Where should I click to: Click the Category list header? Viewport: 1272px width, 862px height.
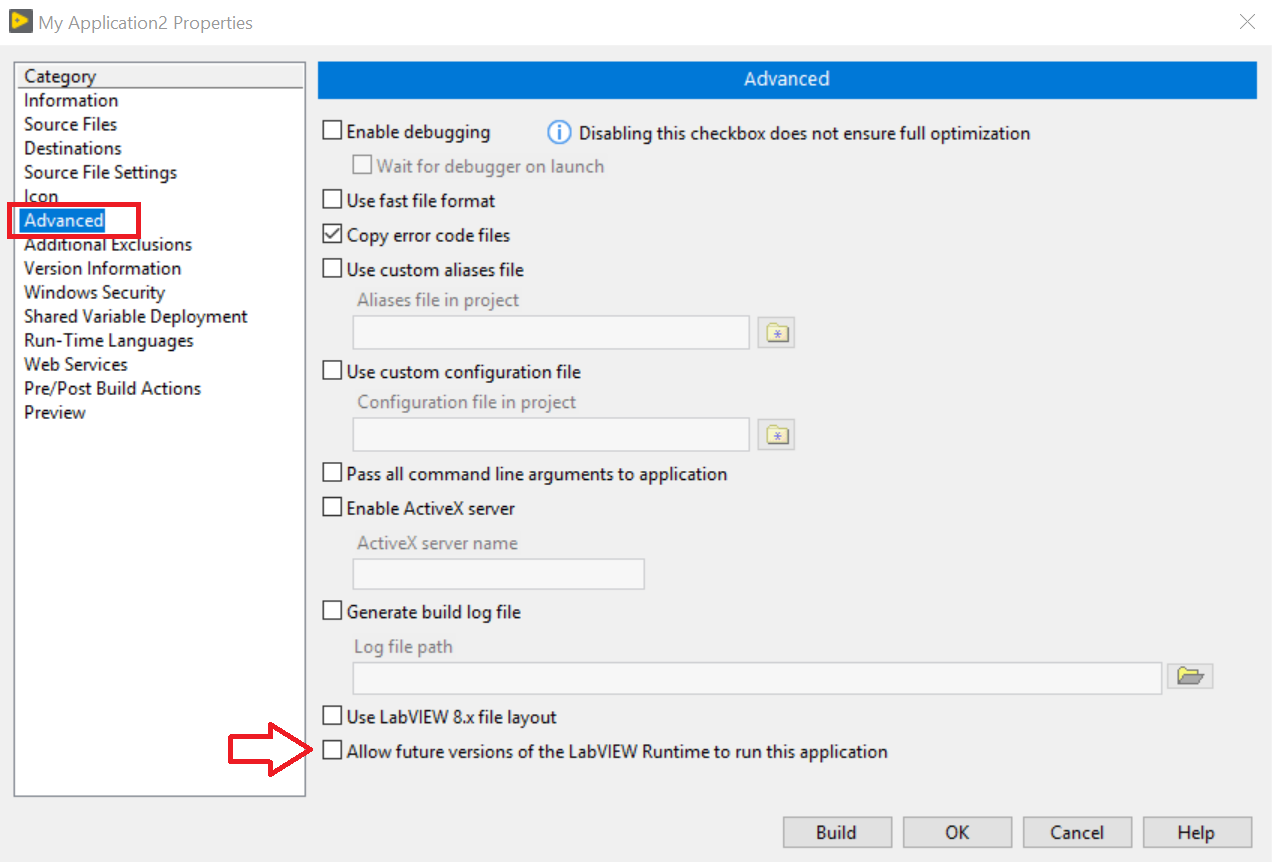tap(161, 76)
